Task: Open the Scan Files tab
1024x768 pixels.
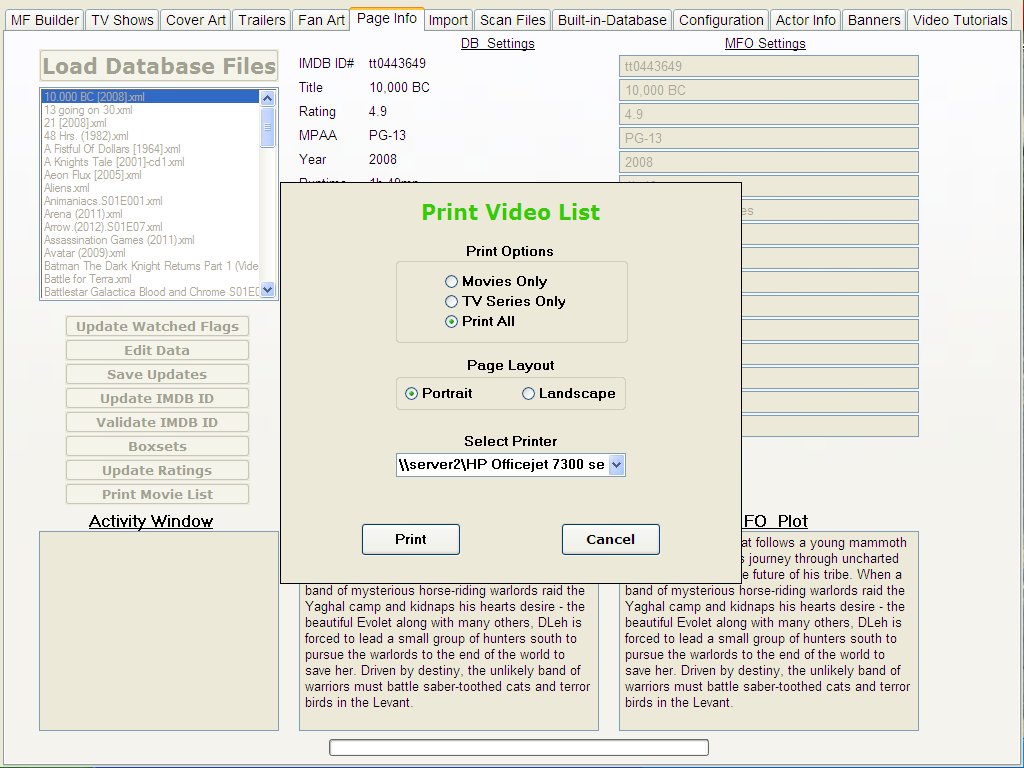Action: (512, 20)
